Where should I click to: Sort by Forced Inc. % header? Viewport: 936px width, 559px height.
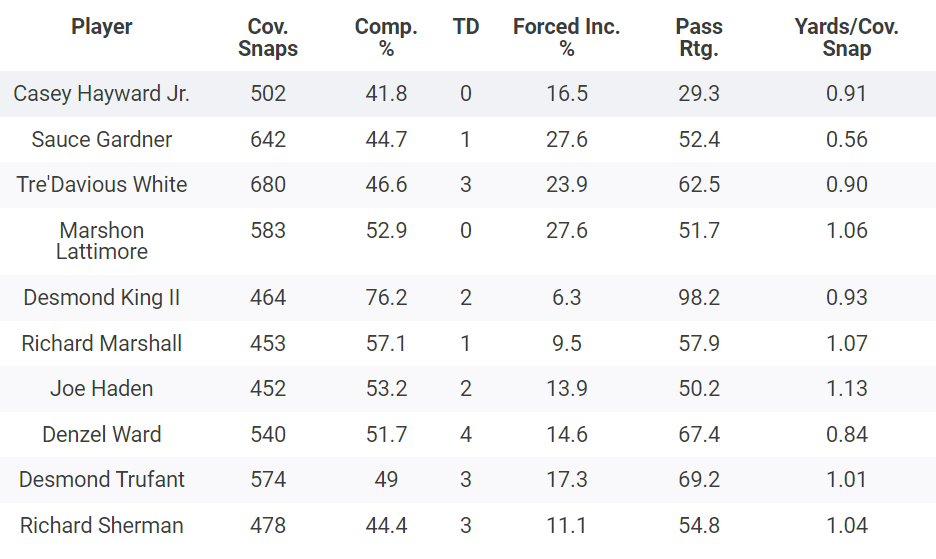pyautogui.click(x=566, y=37)
